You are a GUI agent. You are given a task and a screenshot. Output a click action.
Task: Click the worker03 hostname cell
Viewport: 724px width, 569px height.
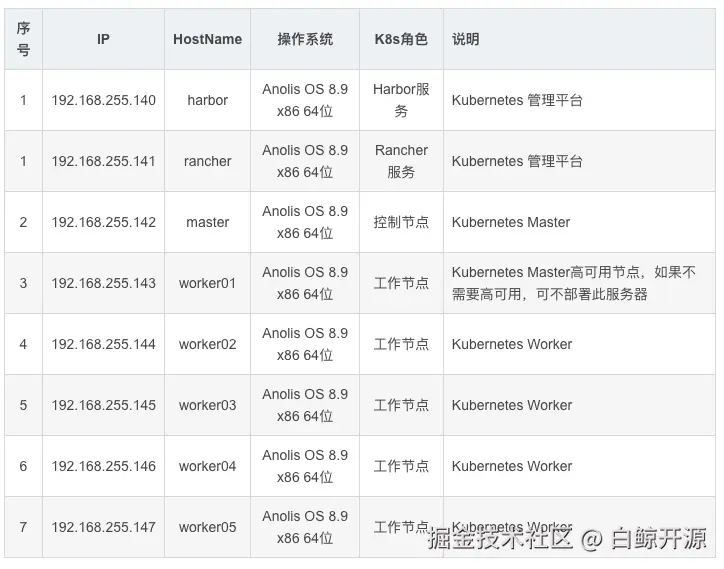pyautogui.click(x=207, y=405)
